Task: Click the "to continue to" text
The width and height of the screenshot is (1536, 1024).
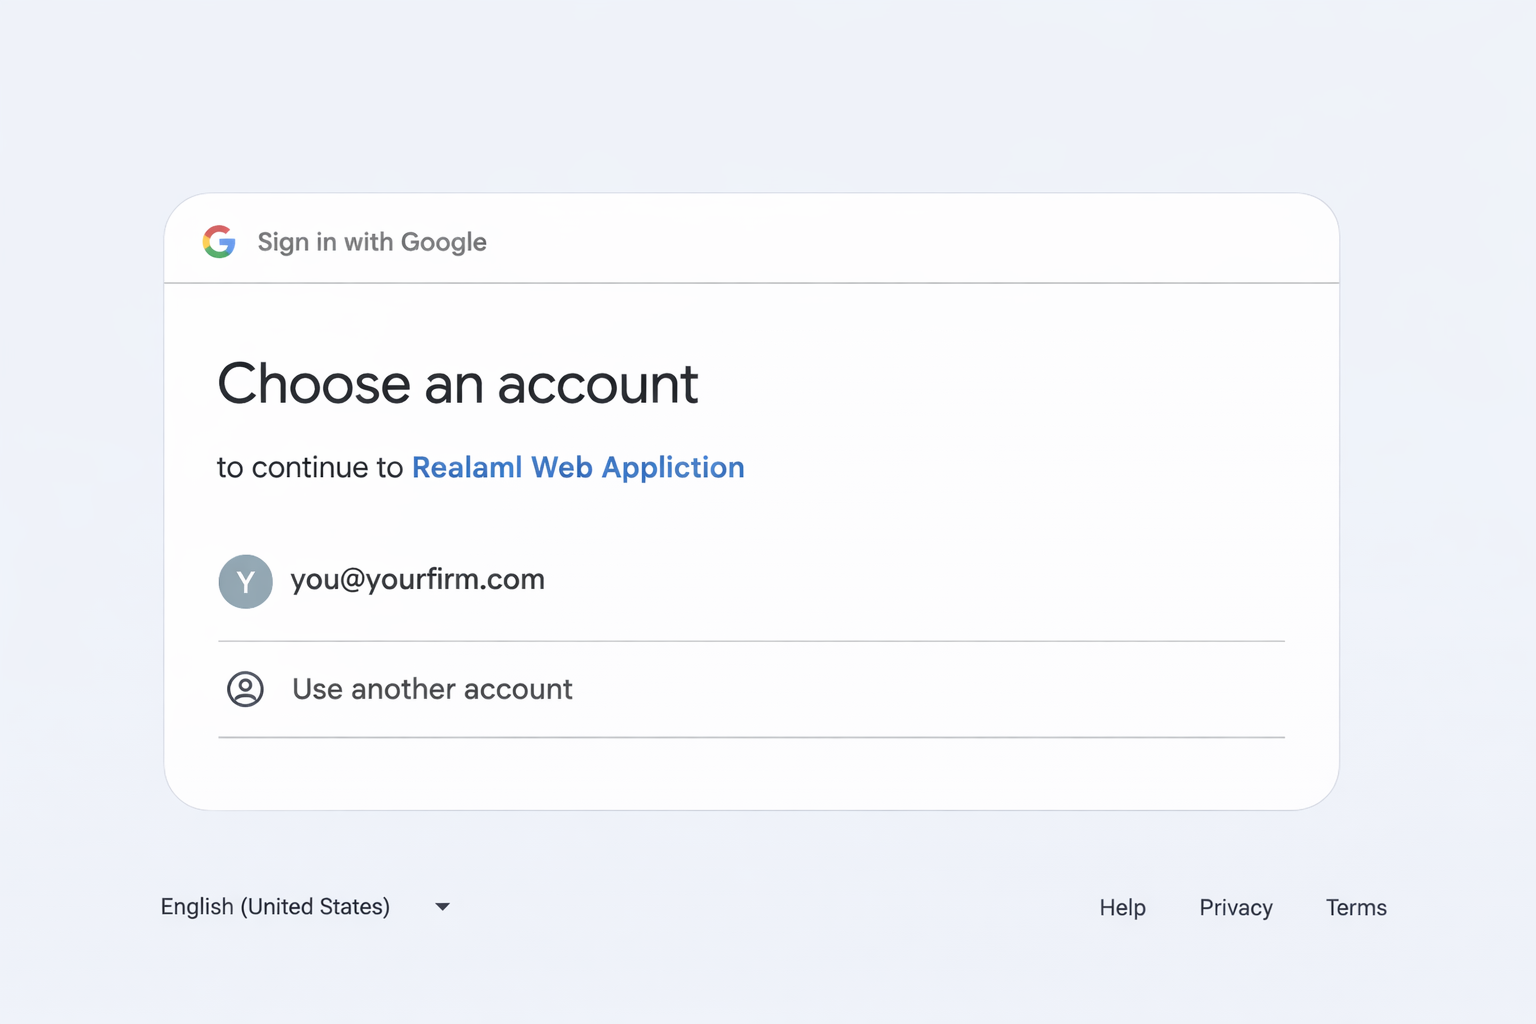Action: 309,468
